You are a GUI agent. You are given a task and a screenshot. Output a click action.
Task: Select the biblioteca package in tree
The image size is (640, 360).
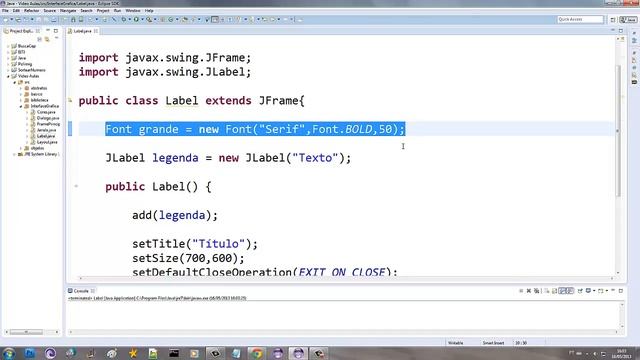pyautogui.click(x=39, y=100)
